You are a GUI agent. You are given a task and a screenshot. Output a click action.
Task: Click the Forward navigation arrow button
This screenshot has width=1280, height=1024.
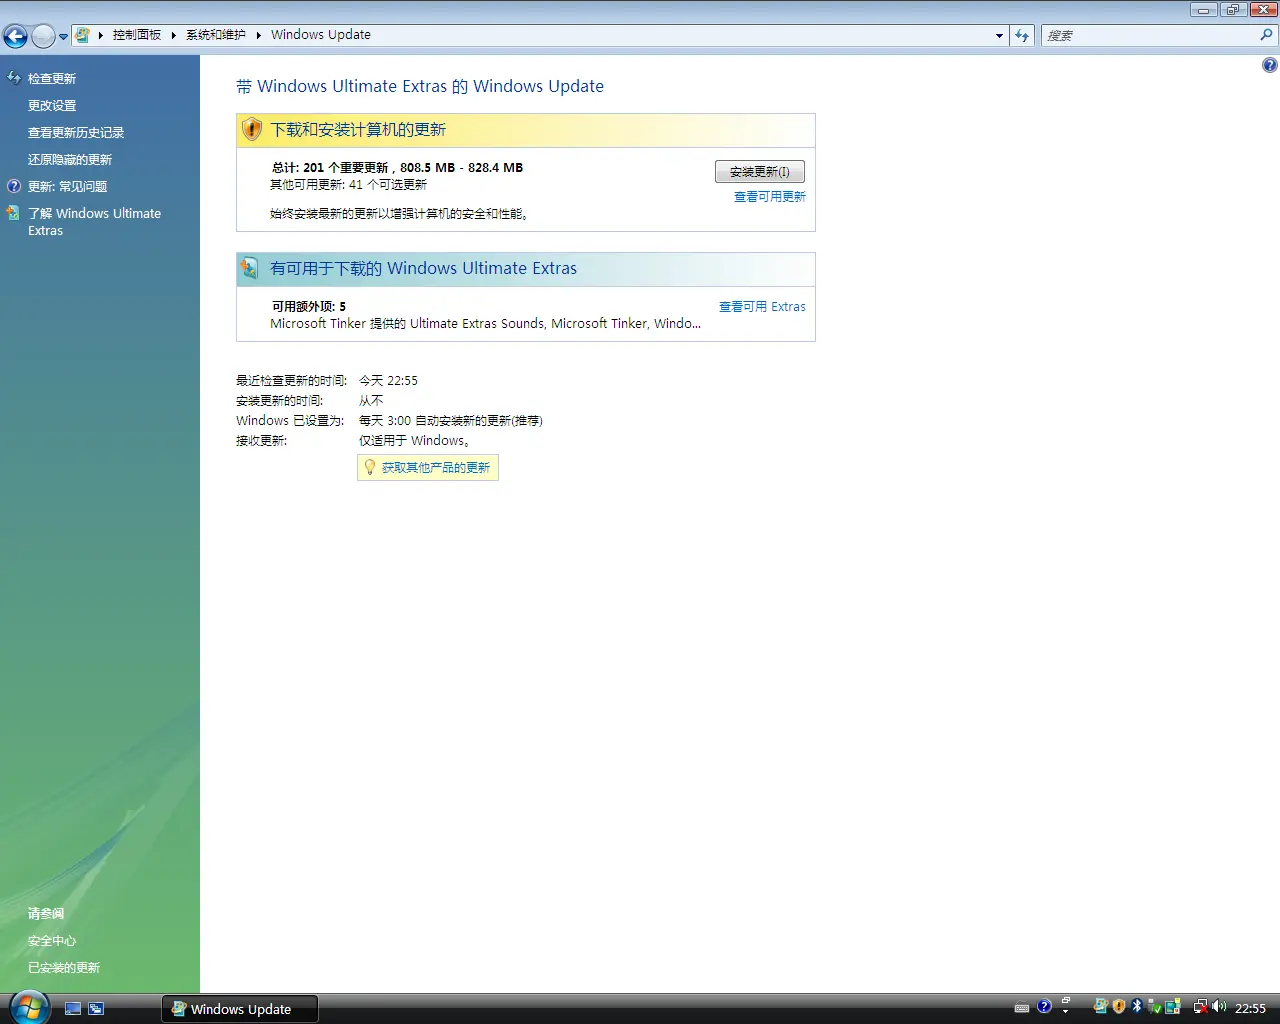43,37
